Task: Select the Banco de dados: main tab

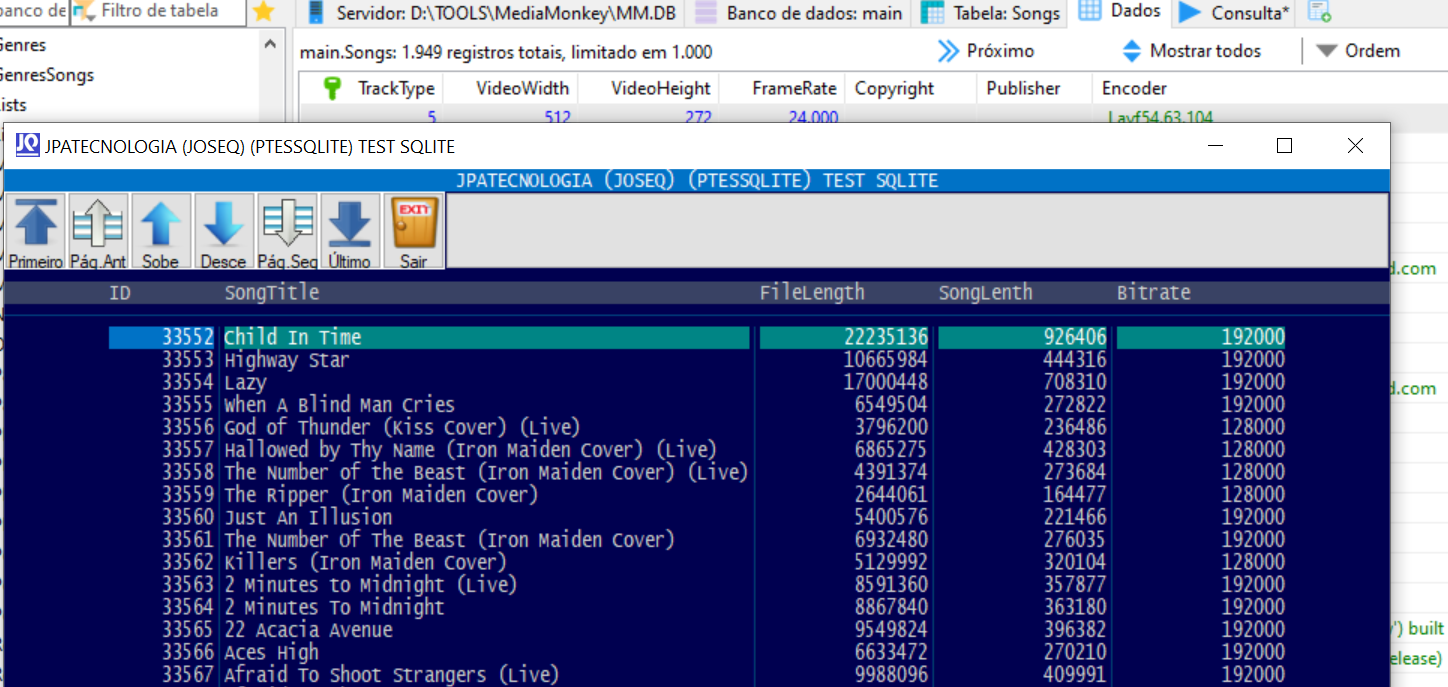Action: pos(800,13)
